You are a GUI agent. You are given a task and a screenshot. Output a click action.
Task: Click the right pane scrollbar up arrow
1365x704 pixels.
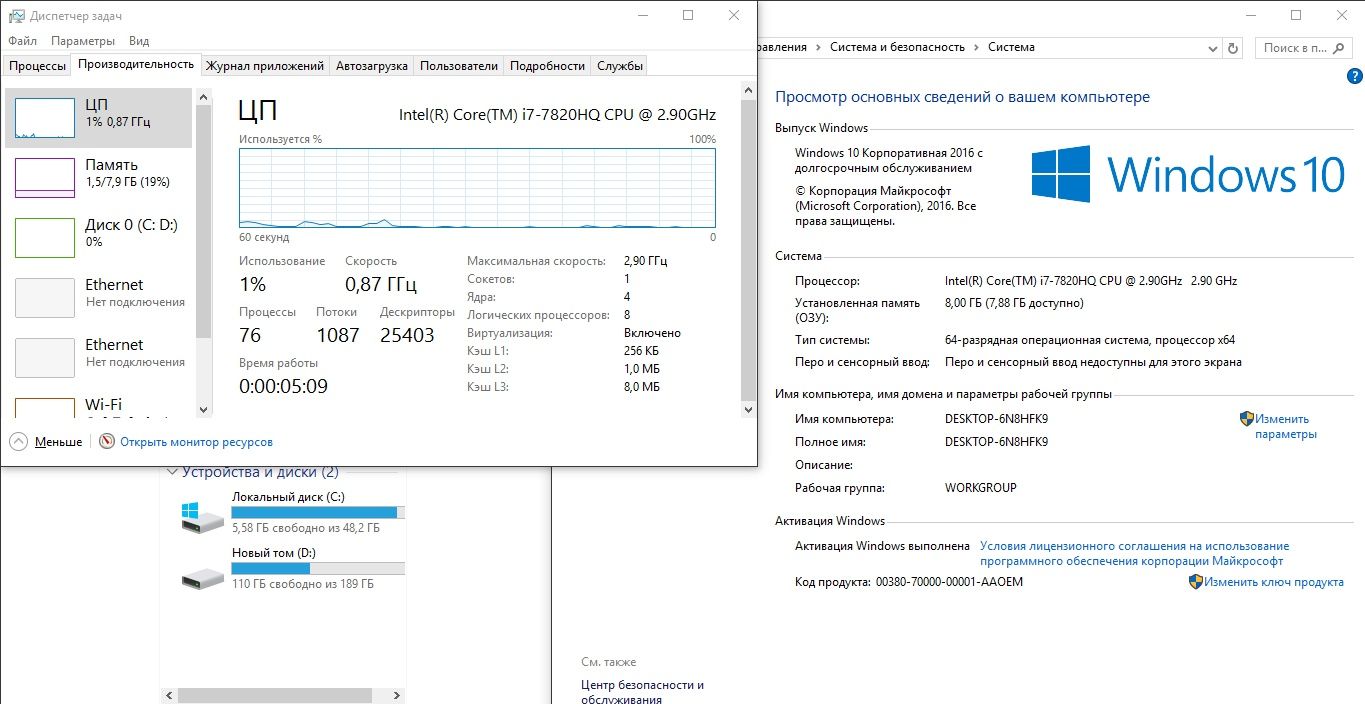748,91
